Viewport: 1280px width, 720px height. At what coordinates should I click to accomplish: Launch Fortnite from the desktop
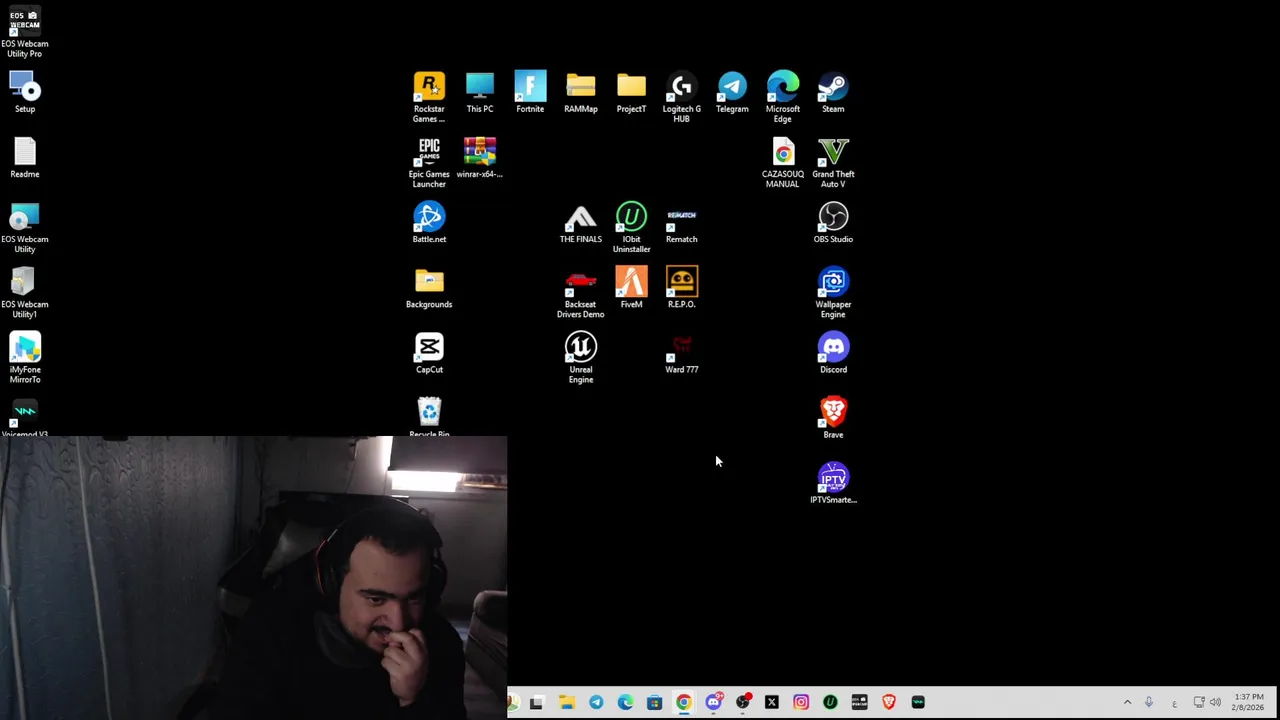[530, 92]
